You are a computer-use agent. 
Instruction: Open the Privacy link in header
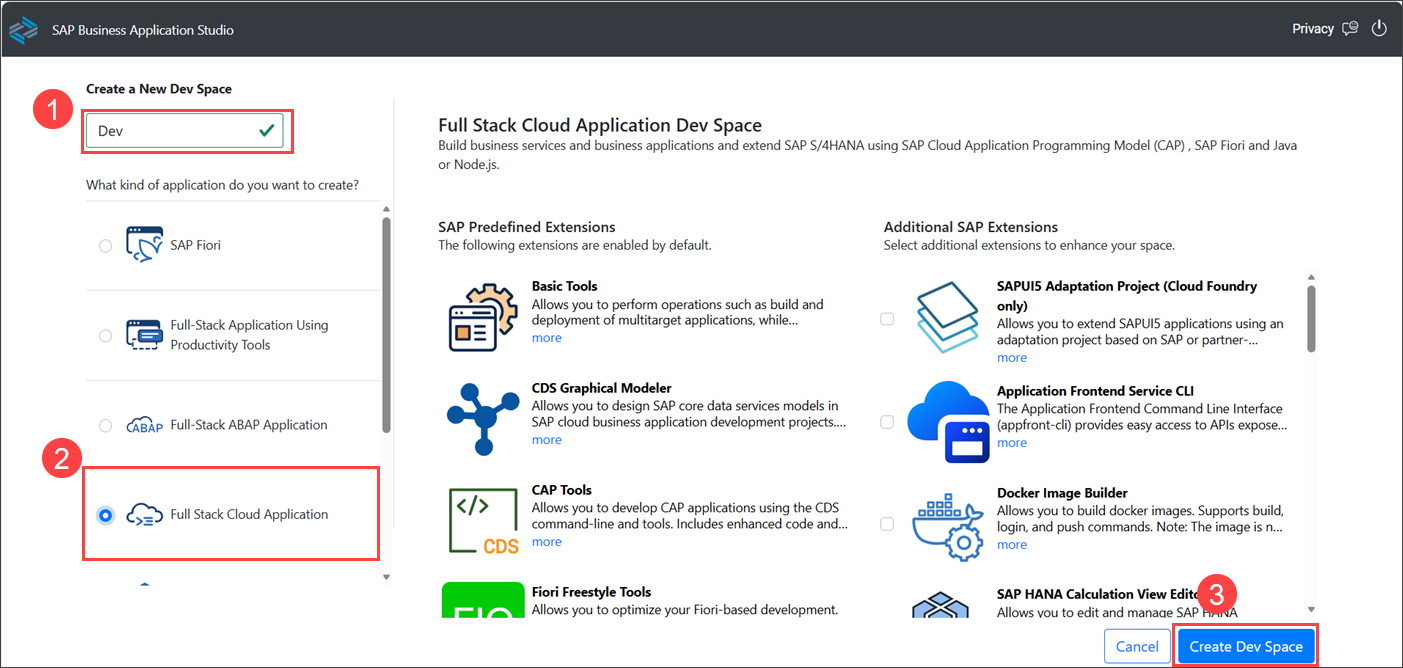pos(1313,29)
